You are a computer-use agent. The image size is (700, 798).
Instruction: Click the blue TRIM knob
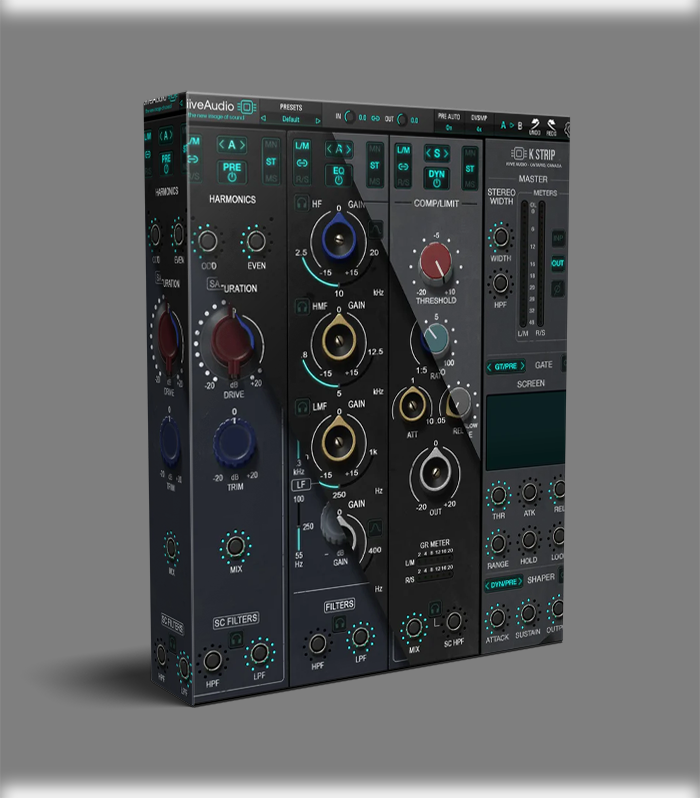click(234, 442)
